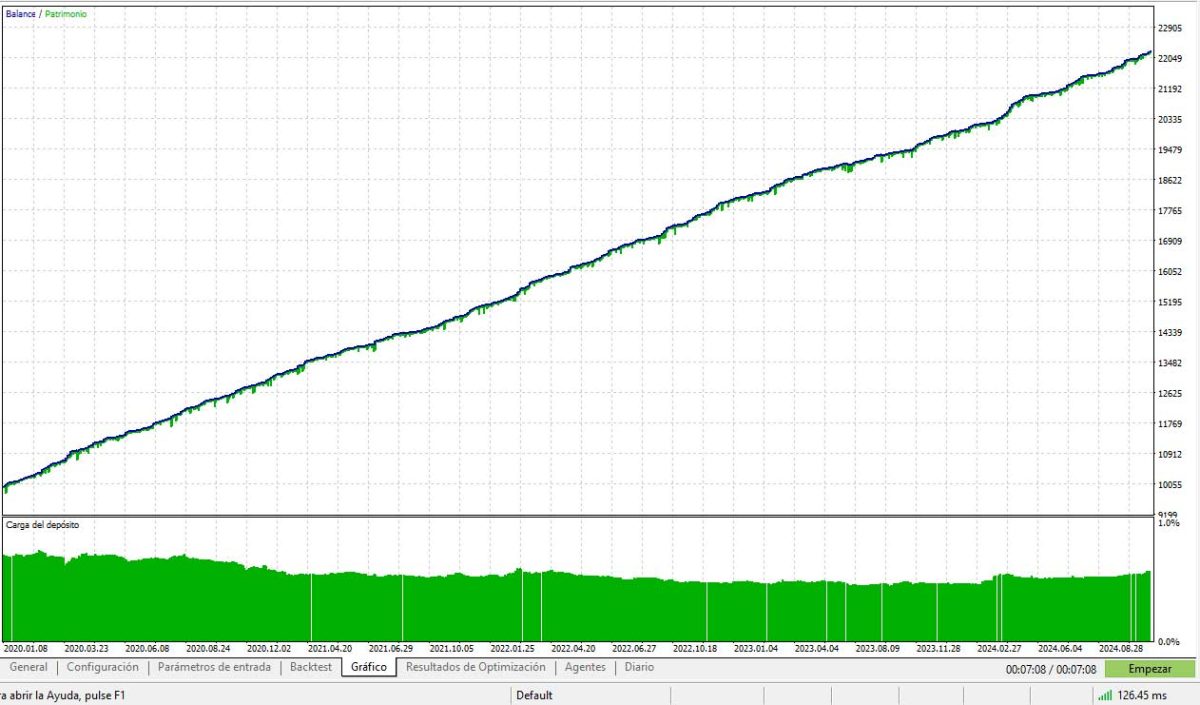Click the Balance legend label
Image resolution: width=1200 pixels, height=705 pixels.
pos(20,14)
